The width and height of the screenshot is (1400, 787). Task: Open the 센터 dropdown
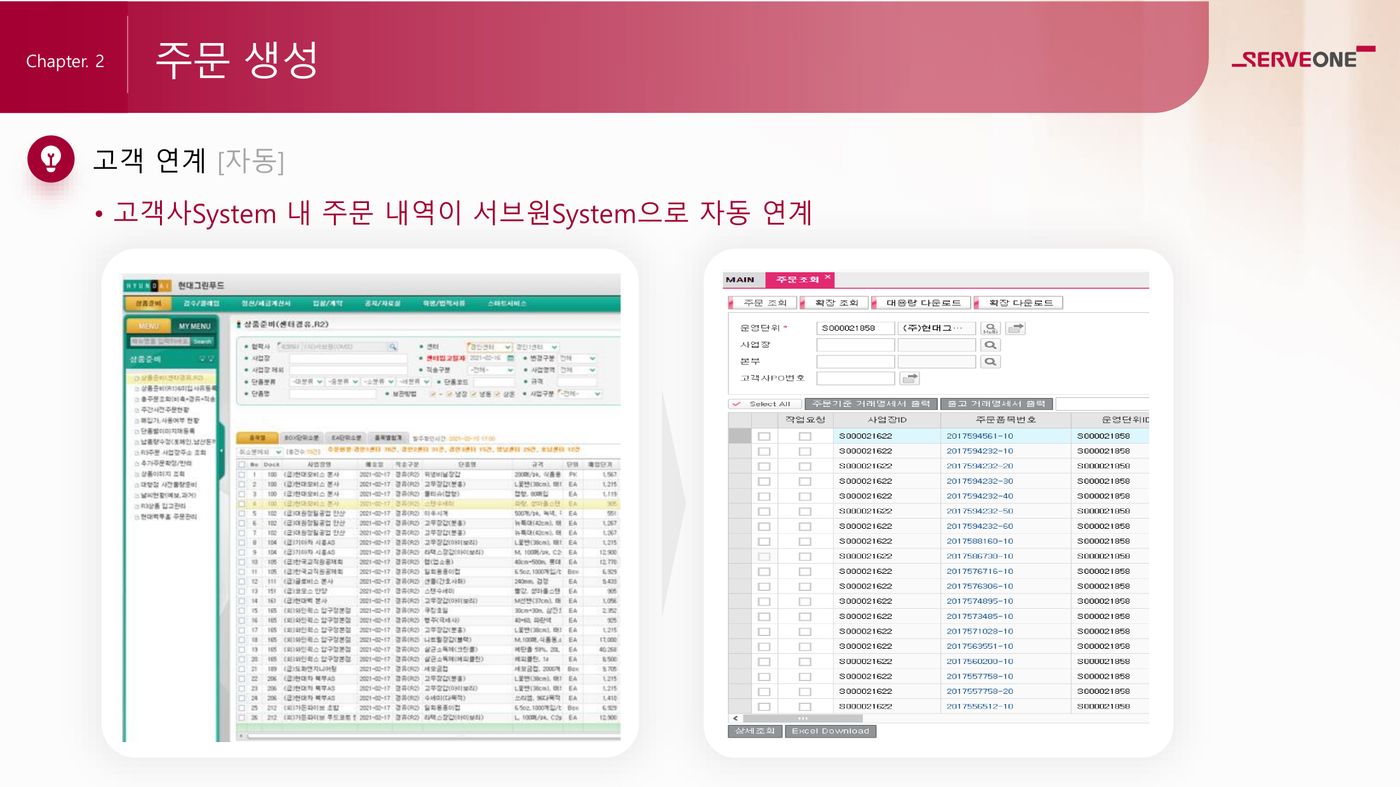[490, 347]
